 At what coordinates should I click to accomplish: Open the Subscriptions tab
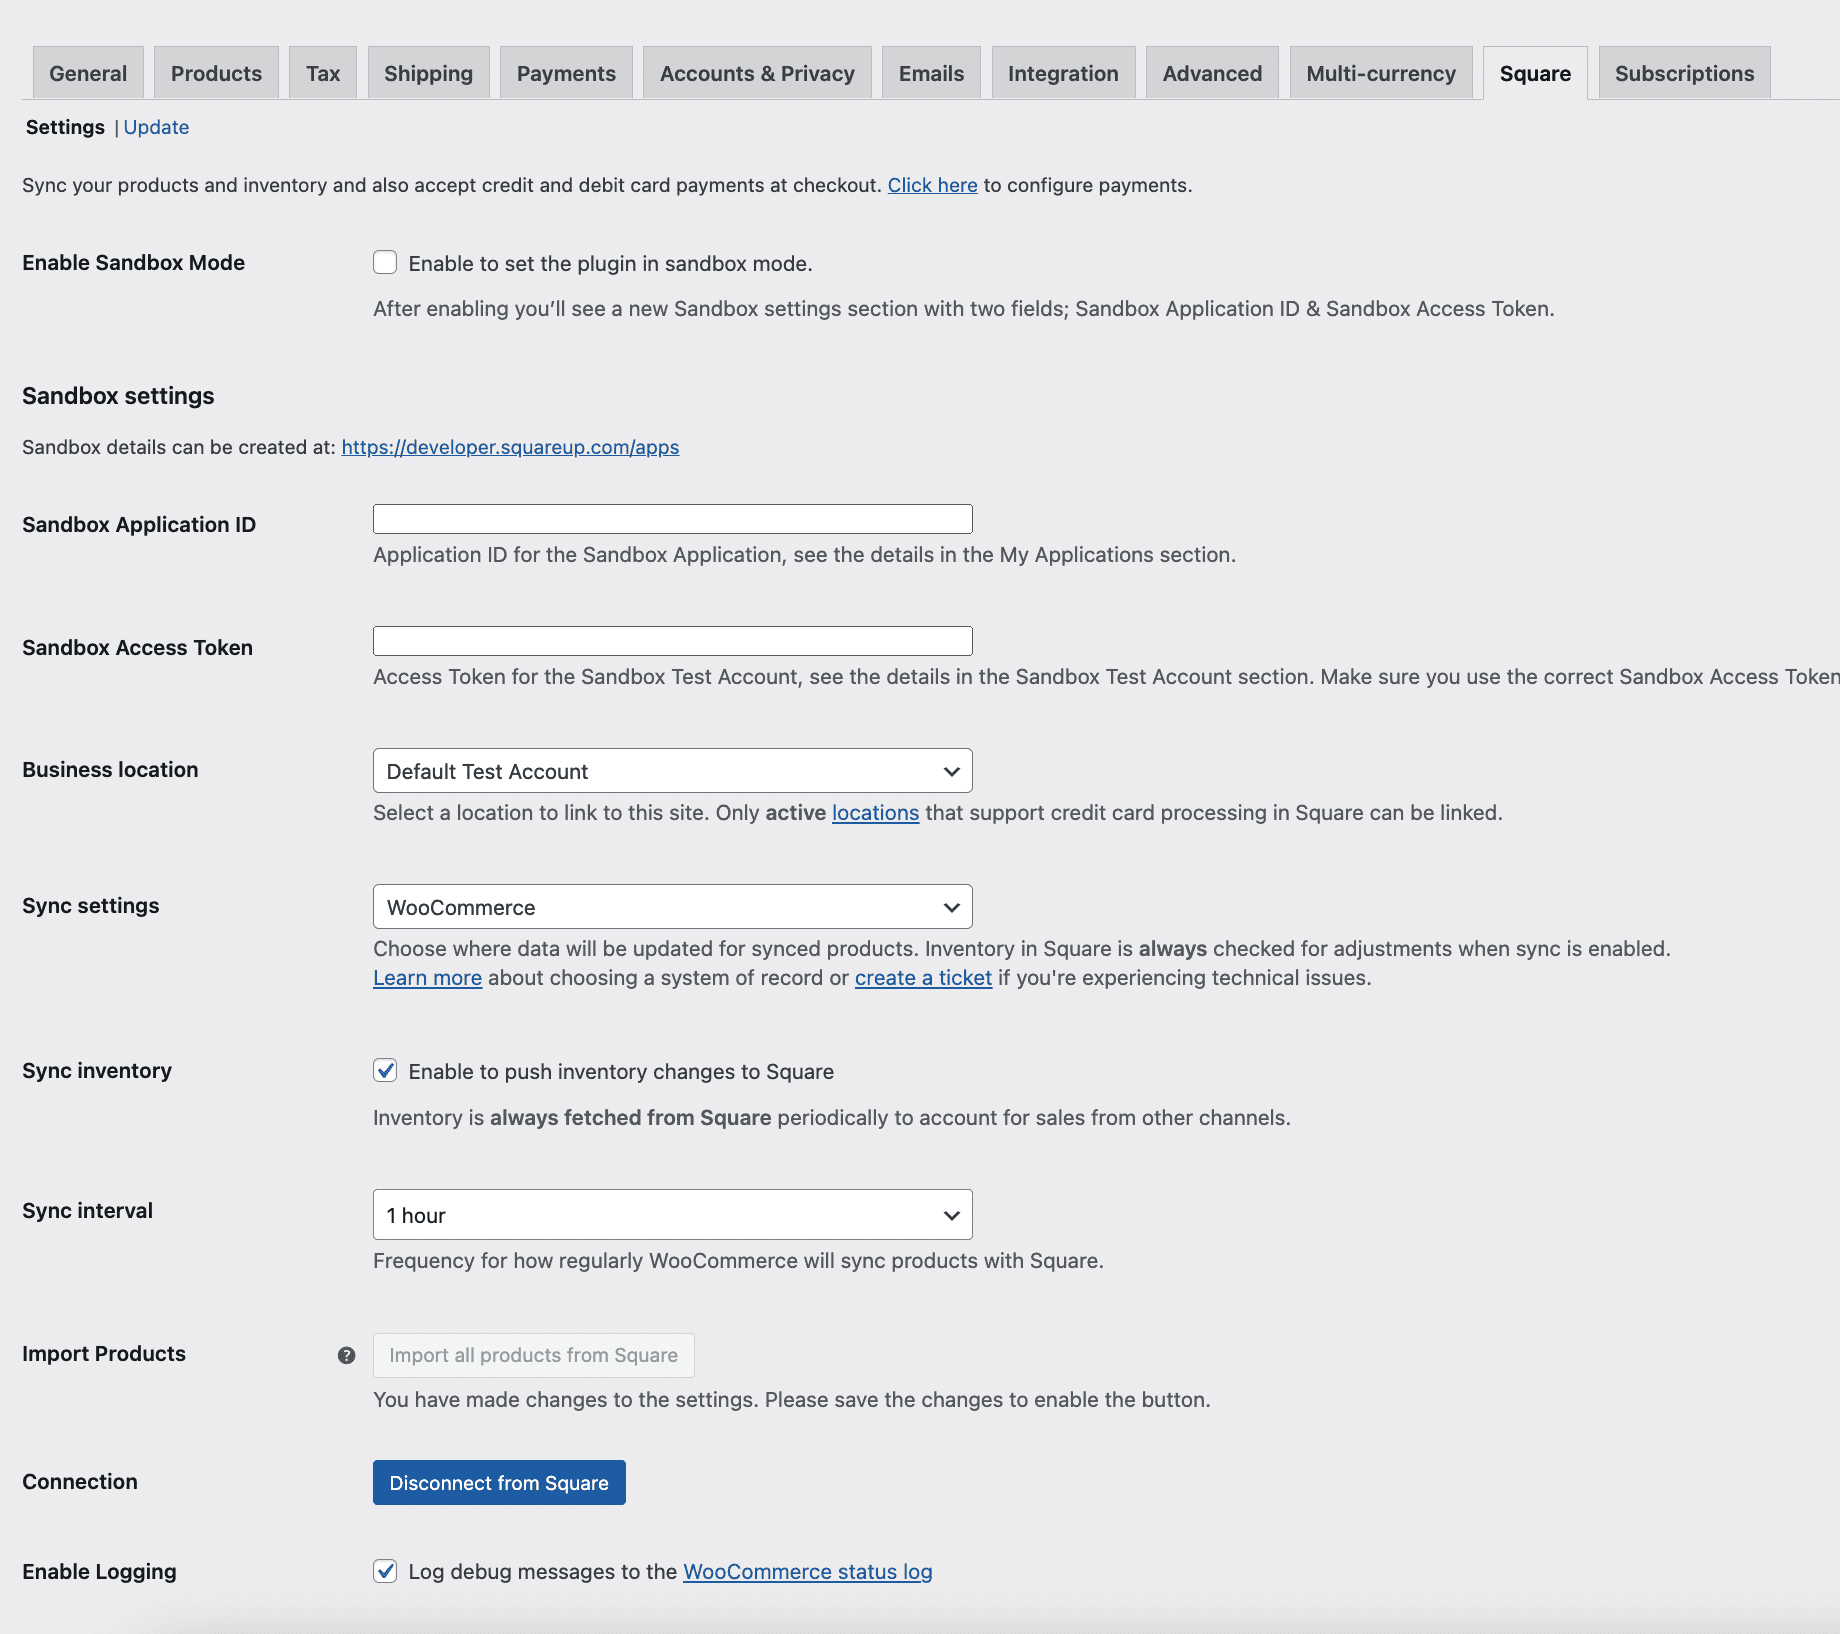(x=1684, y=72)
